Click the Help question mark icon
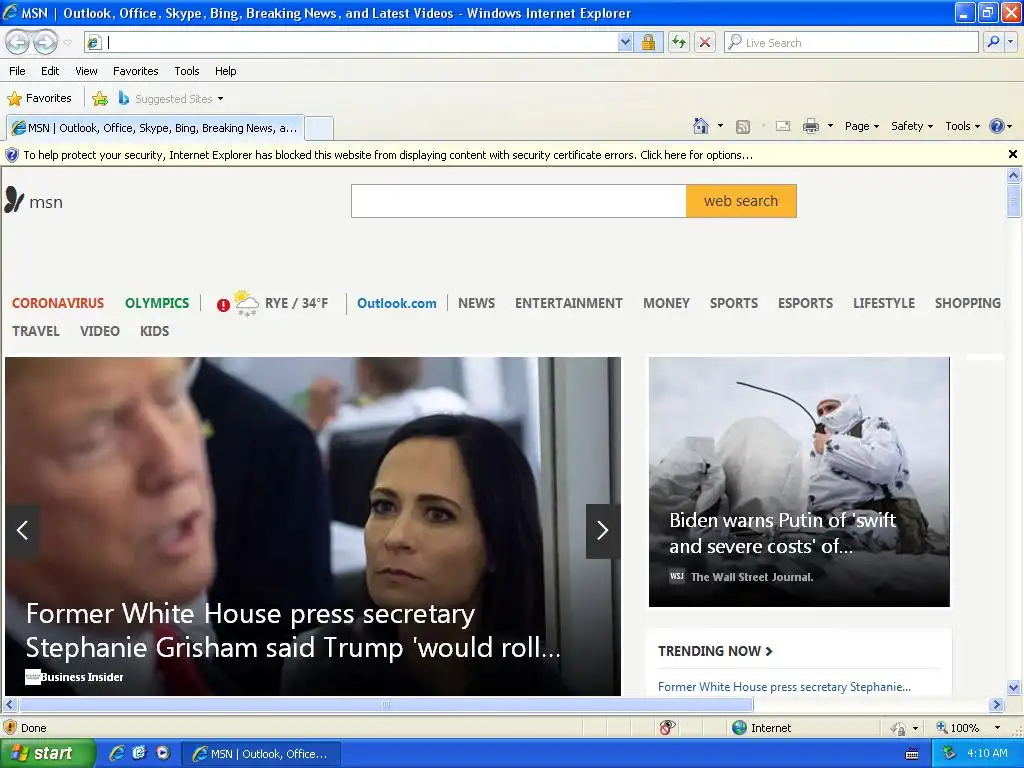This screenshot has width=1024, height=768. coord(997,126)
